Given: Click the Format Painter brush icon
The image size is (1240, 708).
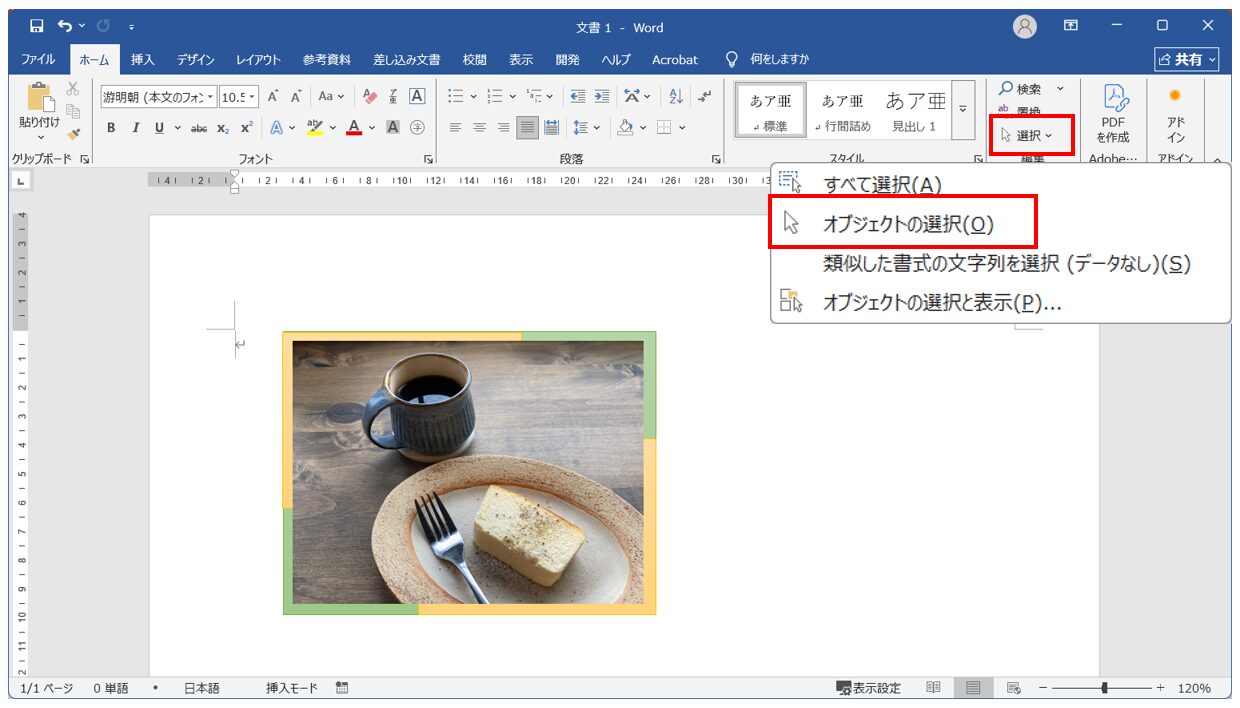Looking at the screenshot, I should pyautogui.click(x=73, y=133).
